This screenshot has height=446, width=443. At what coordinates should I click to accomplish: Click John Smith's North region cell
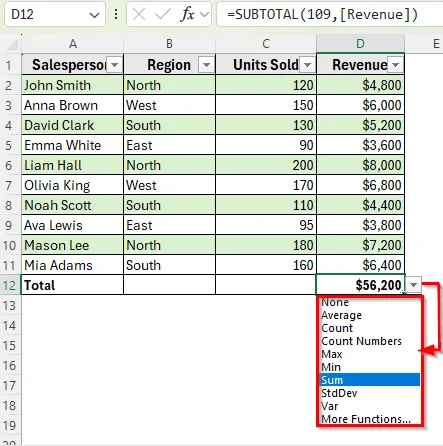click(170, 85)
